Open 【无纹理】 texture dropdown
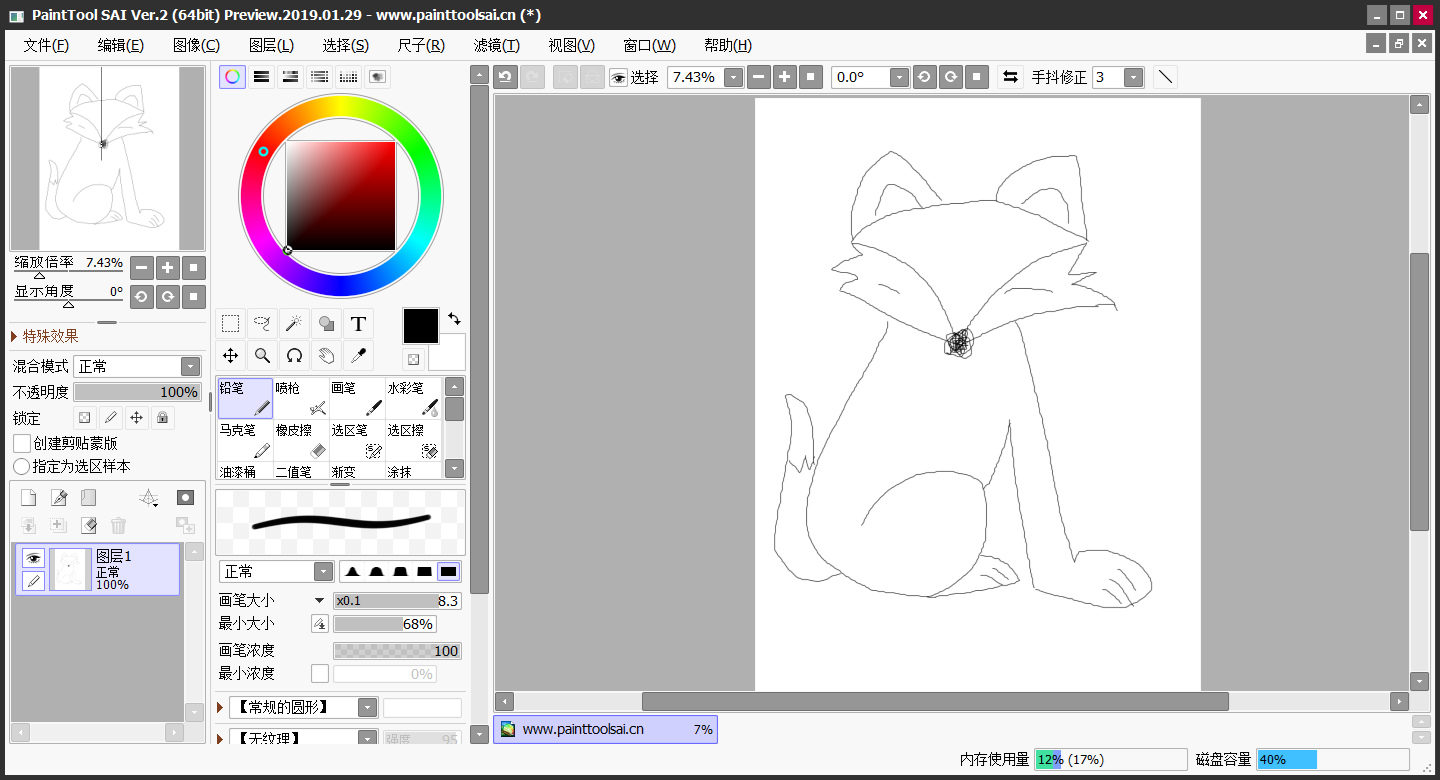 368,738
